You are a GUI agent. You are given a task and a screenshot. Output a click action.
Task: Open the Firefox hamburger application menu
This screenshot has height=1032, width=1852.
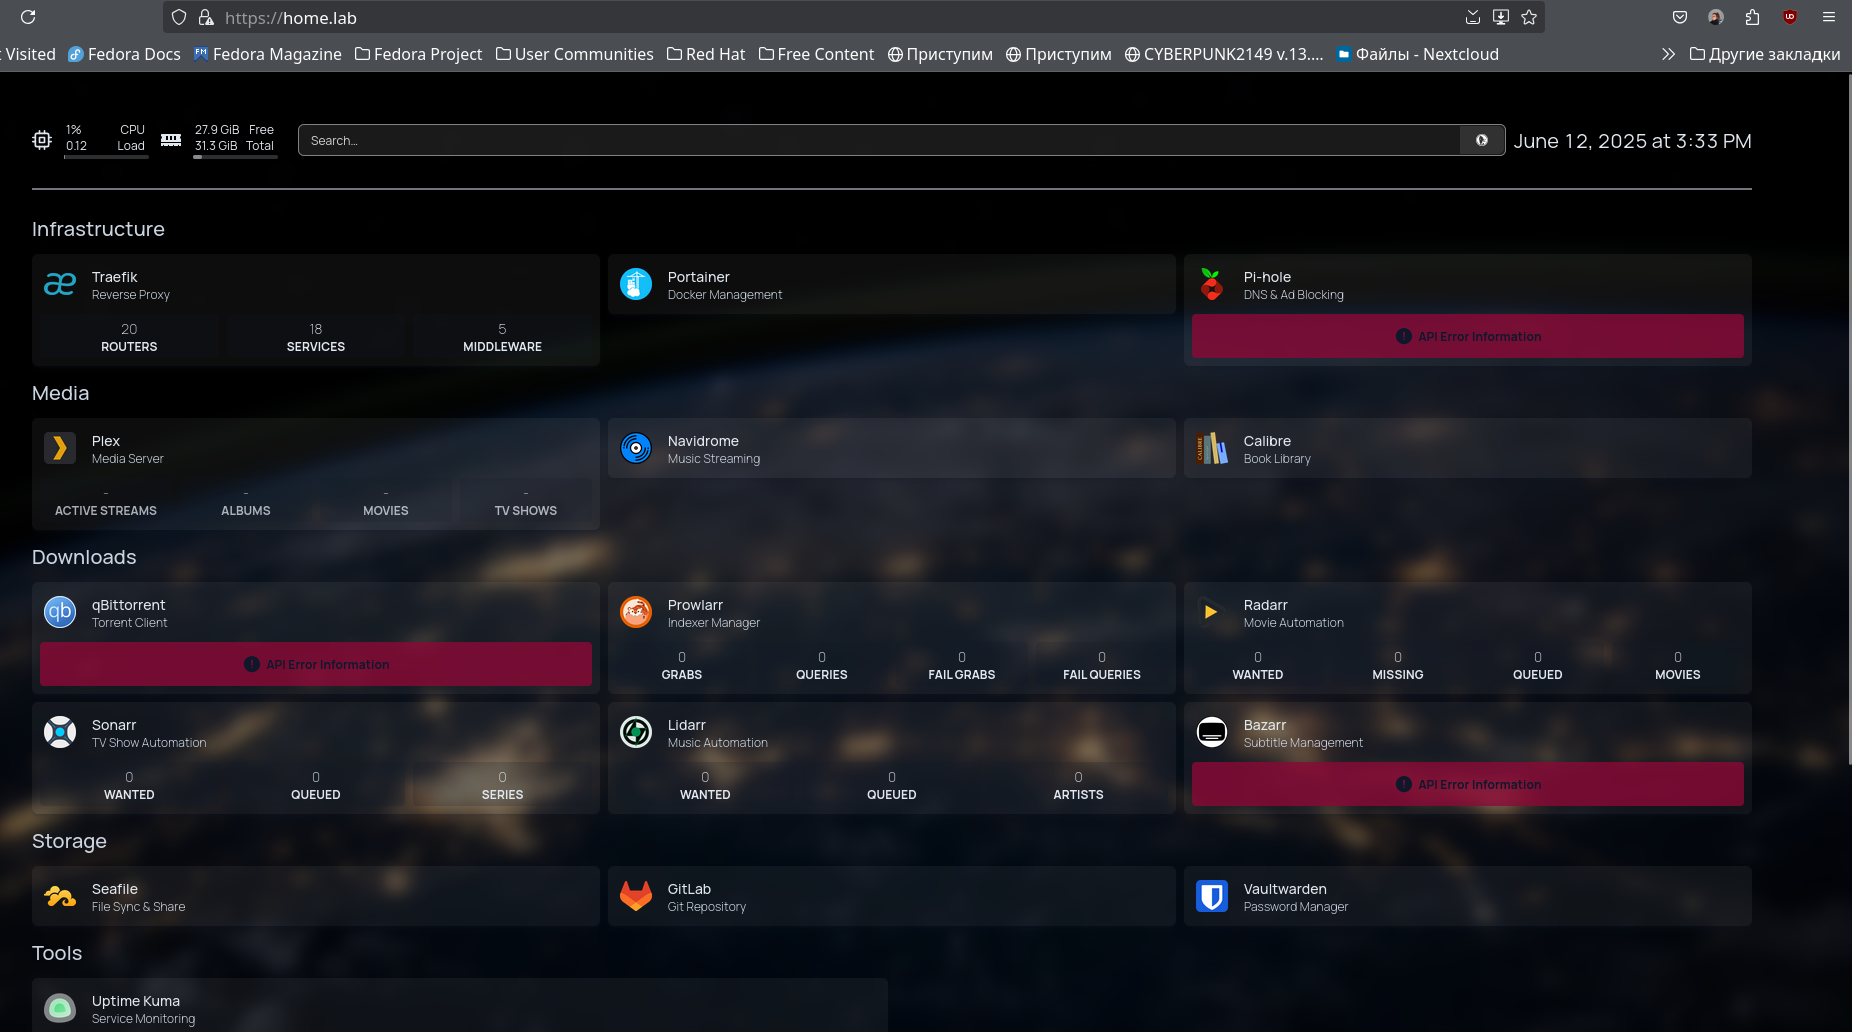1829,17
